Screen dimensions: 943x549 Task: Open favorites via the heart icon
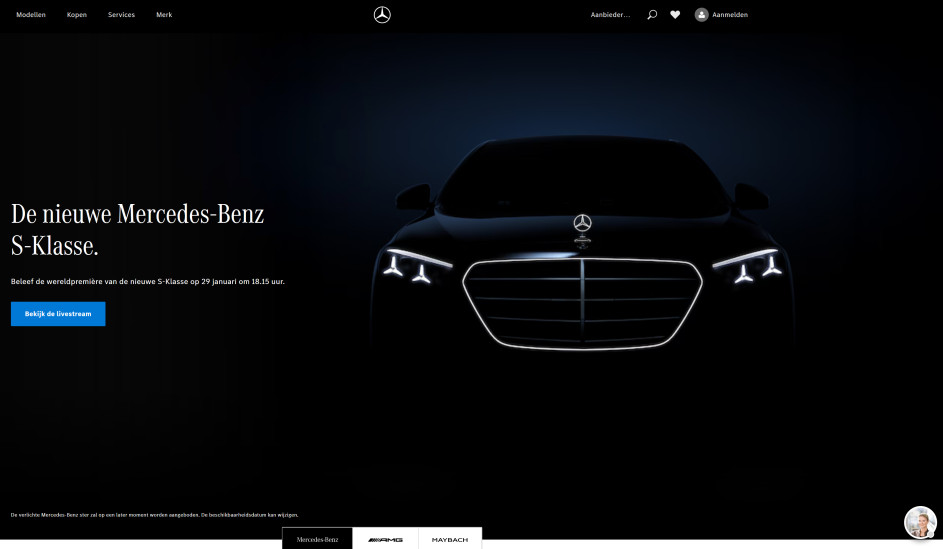675,15
